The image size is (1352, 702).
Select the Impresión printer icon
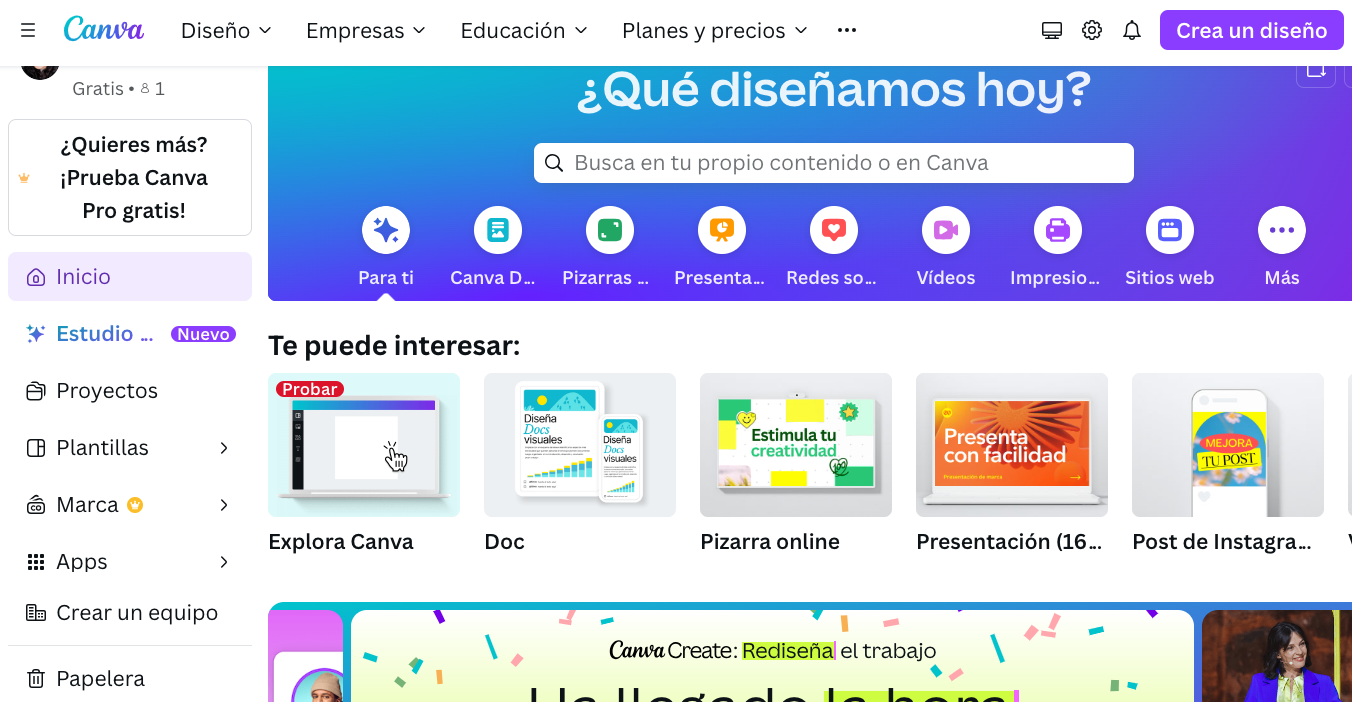point(1058,230)
